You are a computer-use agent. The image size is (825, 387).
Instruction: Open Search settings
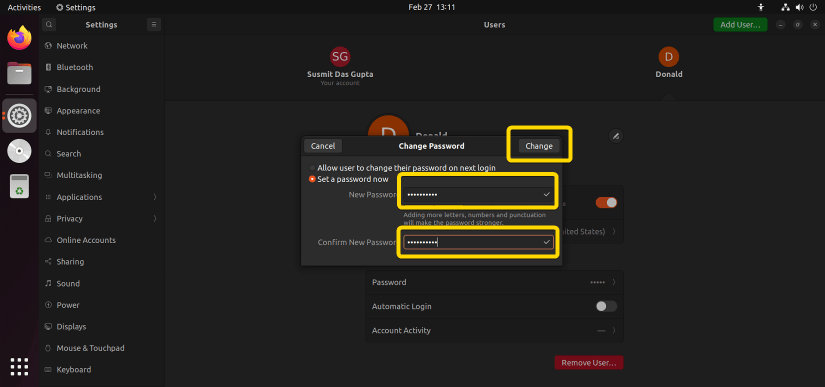coord(102,154)
